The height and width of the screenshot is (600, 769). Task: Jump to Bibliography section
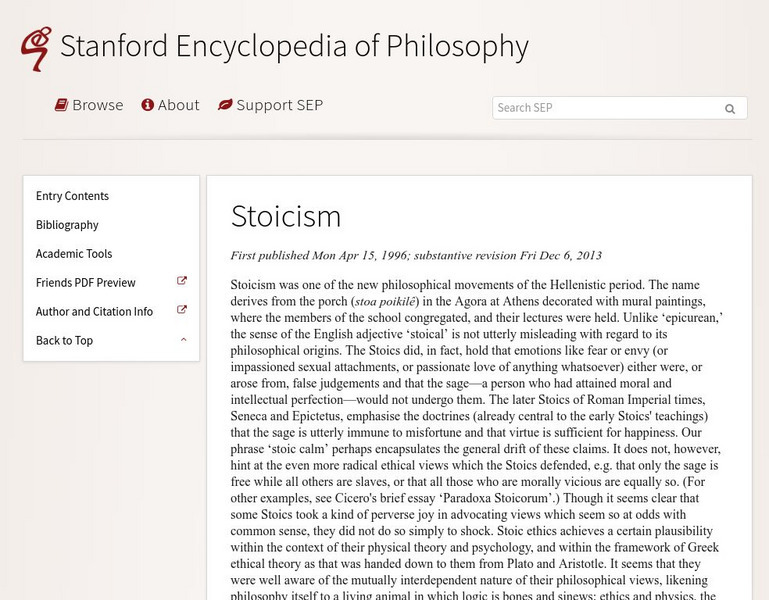pyautogui.click(x=67, y=225)
